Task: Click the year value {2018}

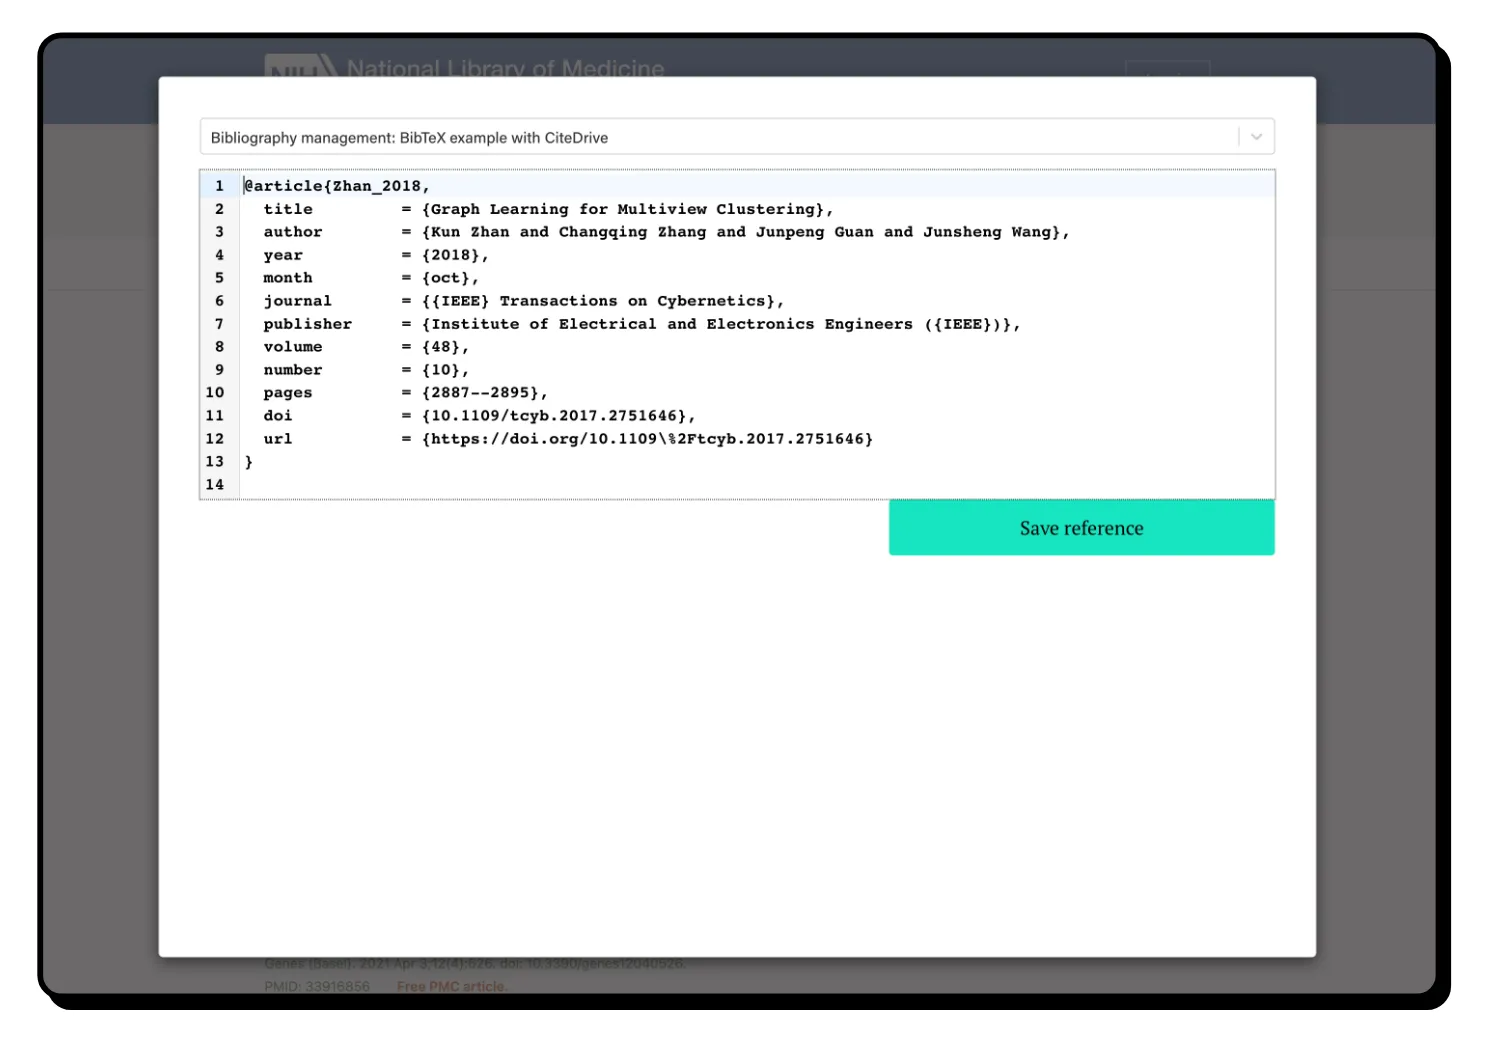Action: [x=453, y=255]
